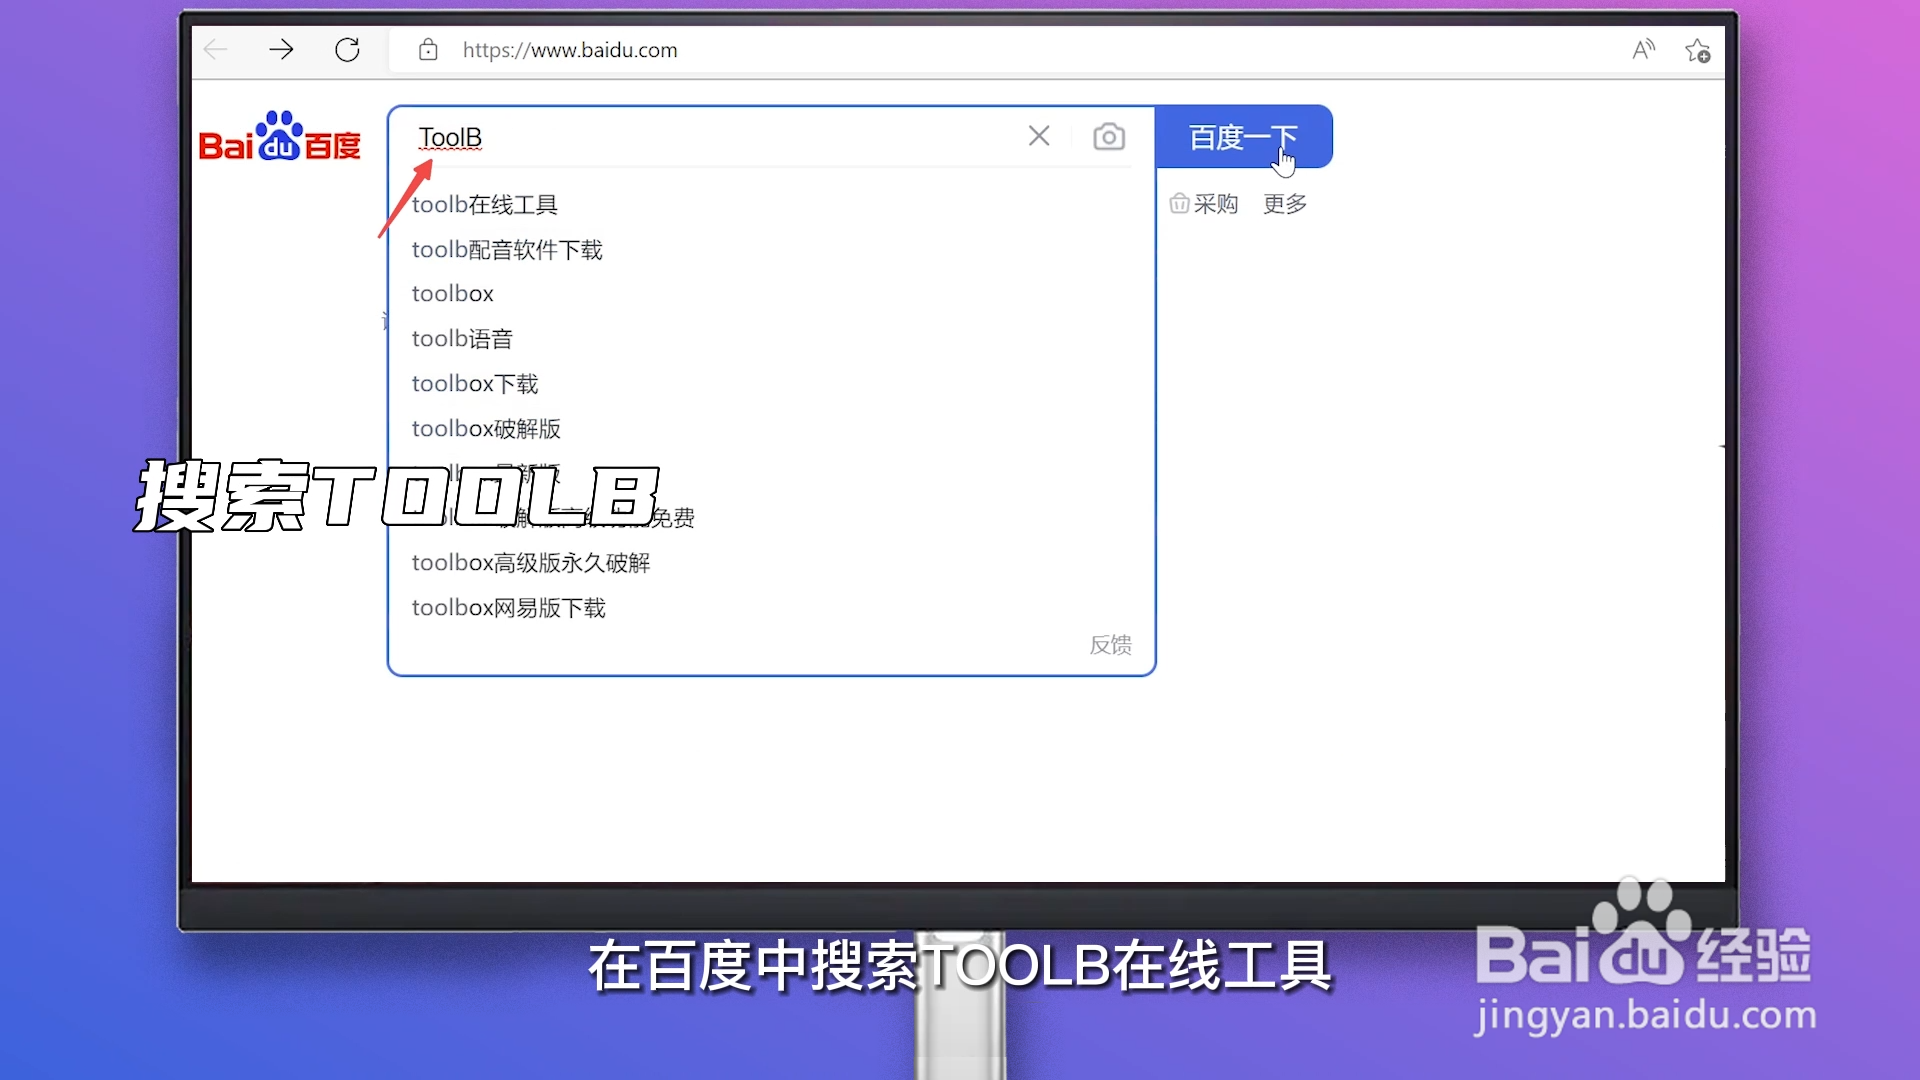Select suggestion toolb在线工具

pyautogui.click(x=484, y=204)
